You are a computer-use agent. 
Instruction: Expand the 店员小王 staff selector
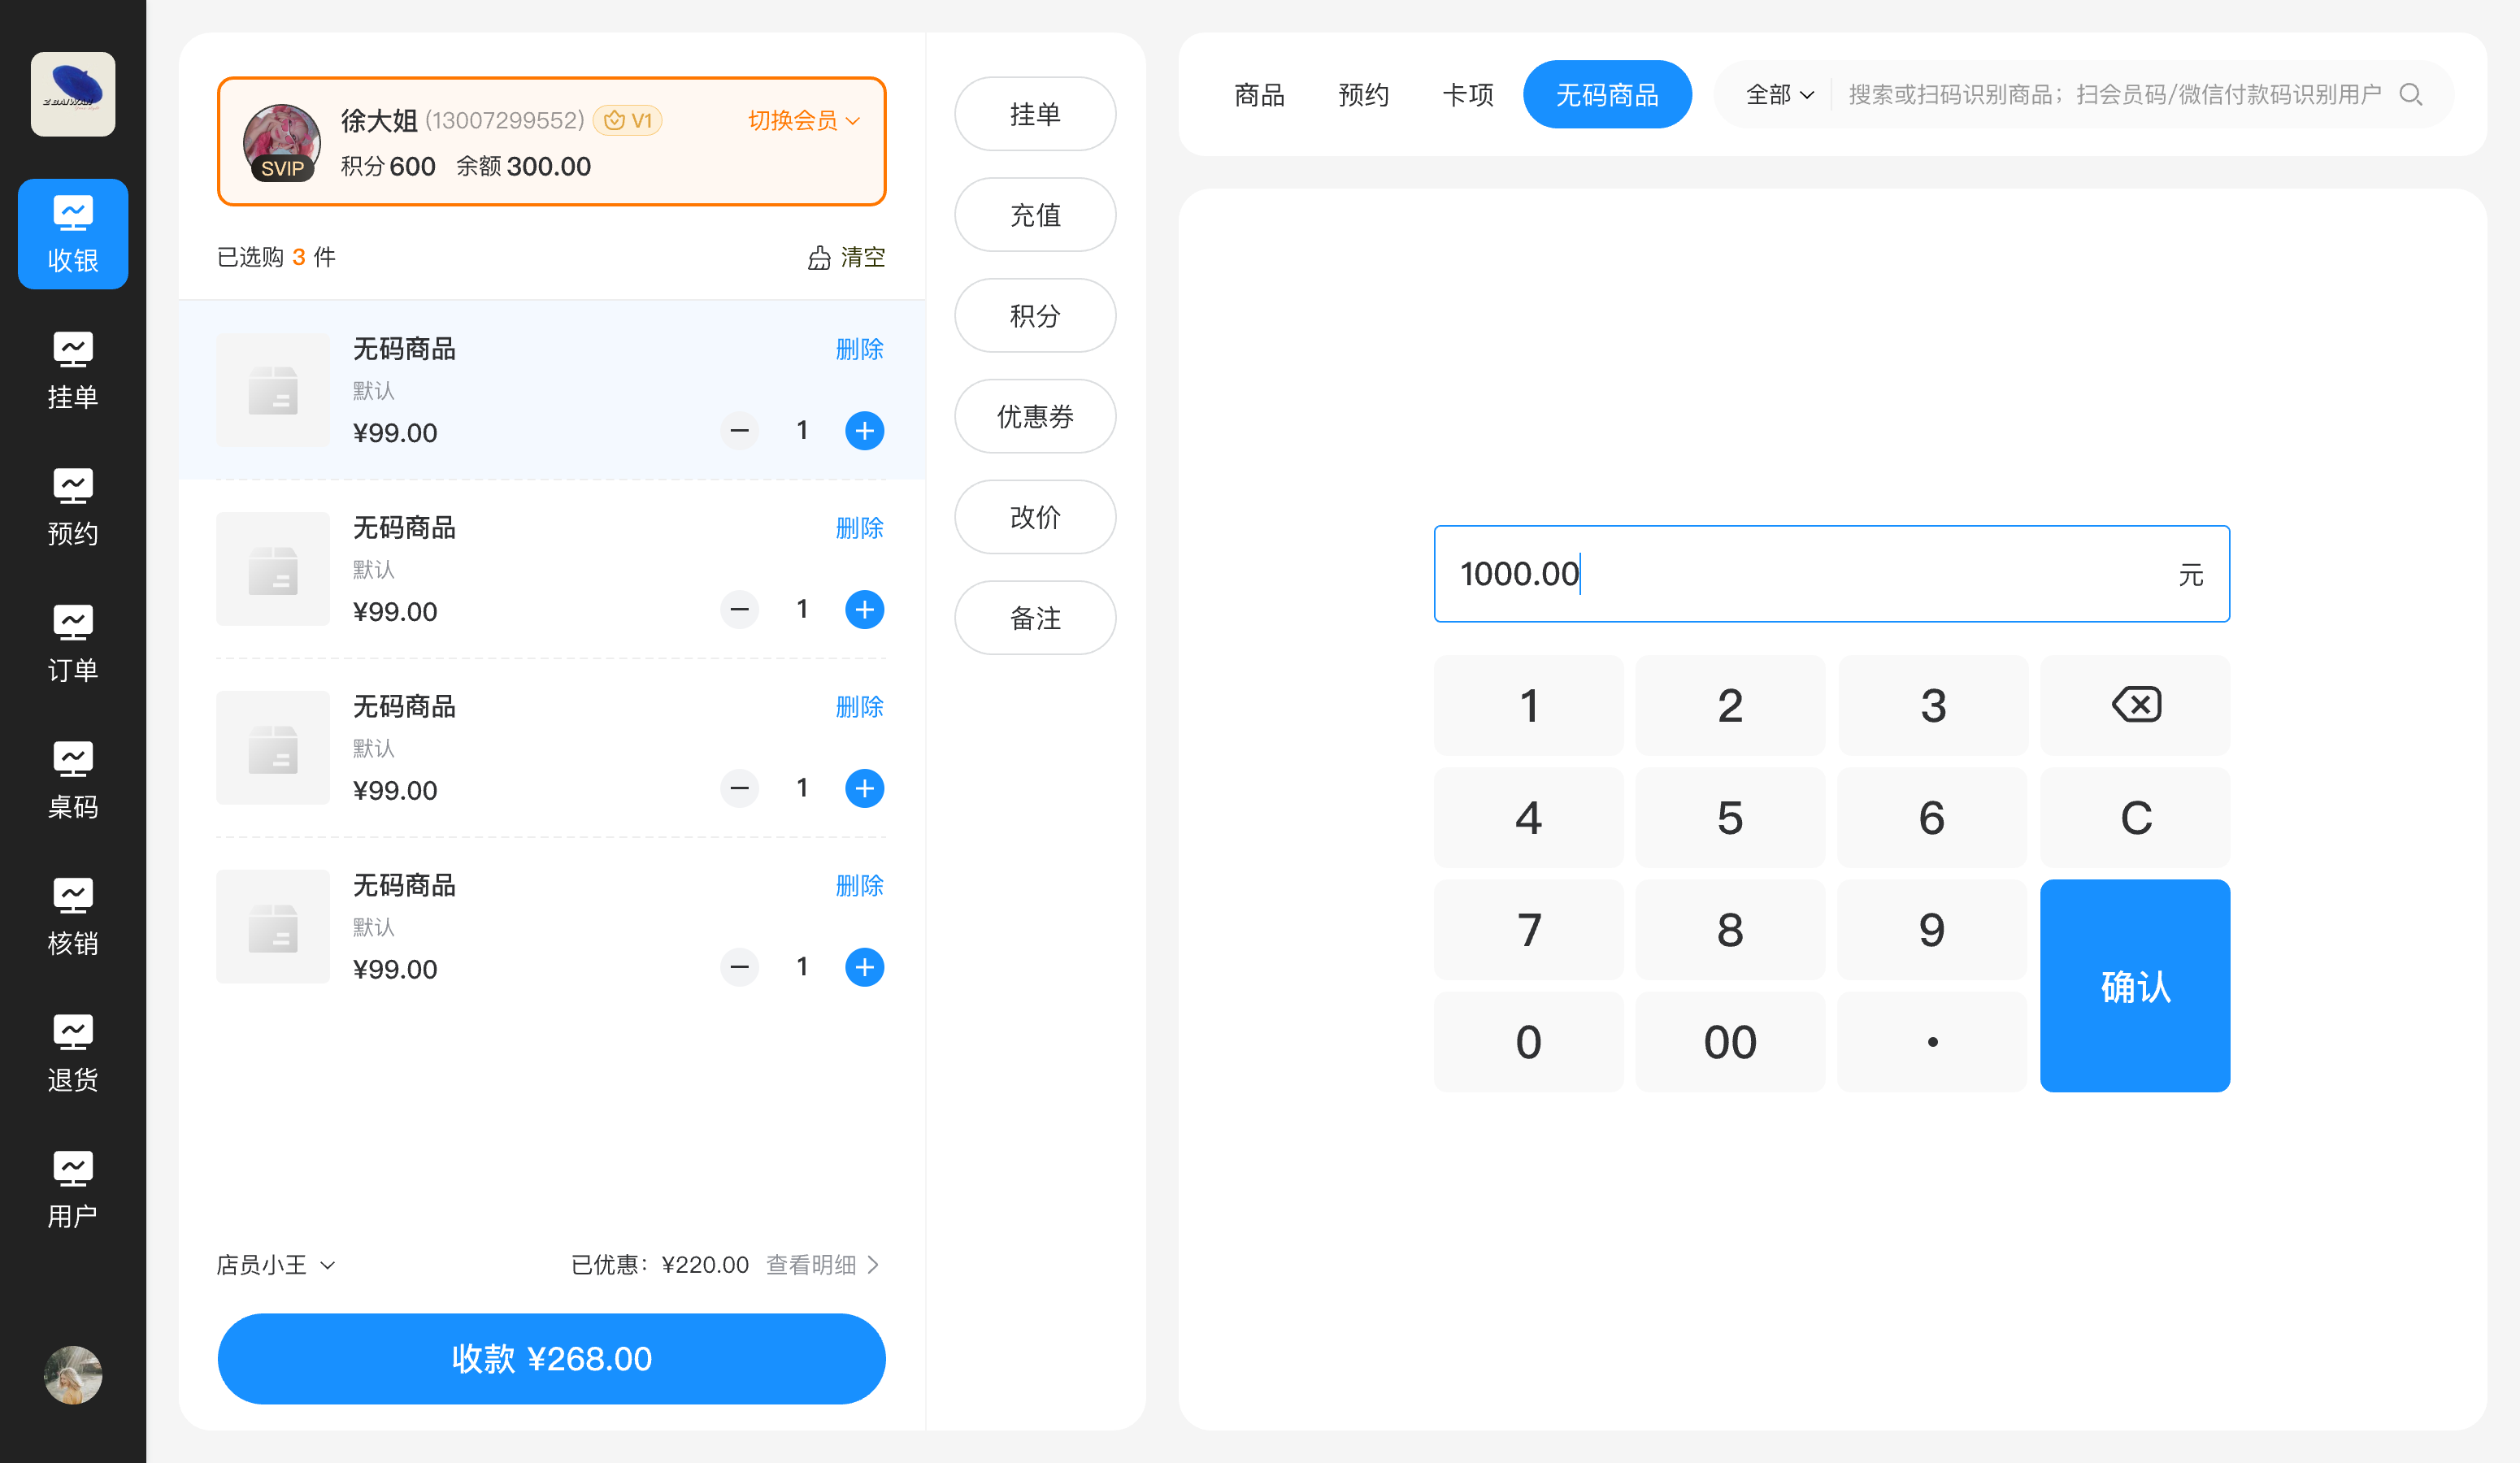pyautogui.click(x=275, y=1265)
